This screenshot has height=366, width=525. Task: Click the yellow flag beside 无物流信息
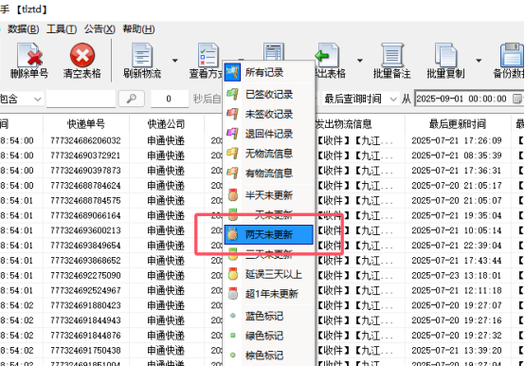(x=233, y=153)
